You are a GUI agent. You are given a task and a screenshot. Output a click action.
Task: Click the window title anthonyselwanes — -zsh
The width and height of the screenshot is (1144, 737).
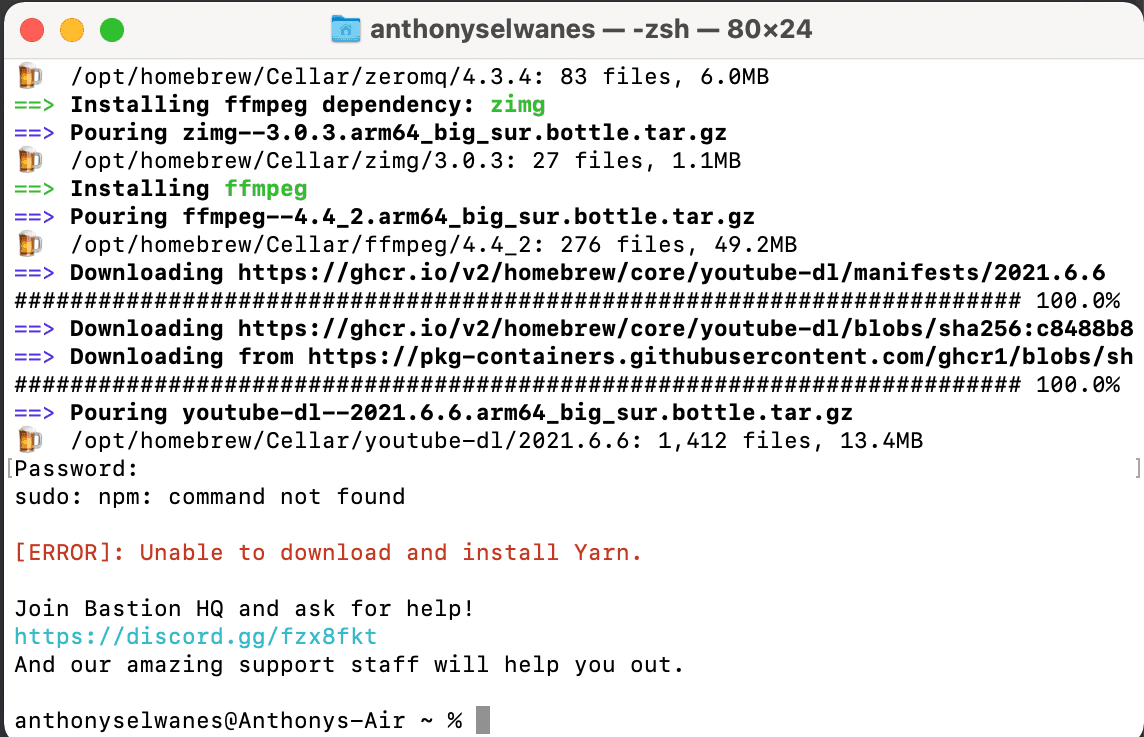click(591, 29)
